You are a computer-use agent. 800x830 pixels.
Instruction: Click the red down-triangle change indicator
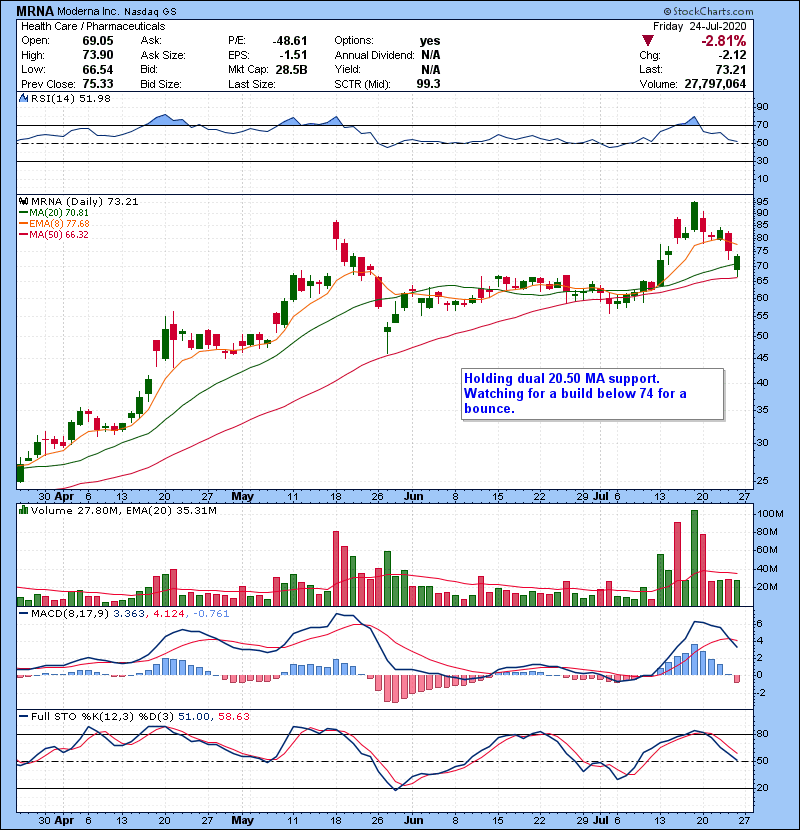tap(647, 41)
